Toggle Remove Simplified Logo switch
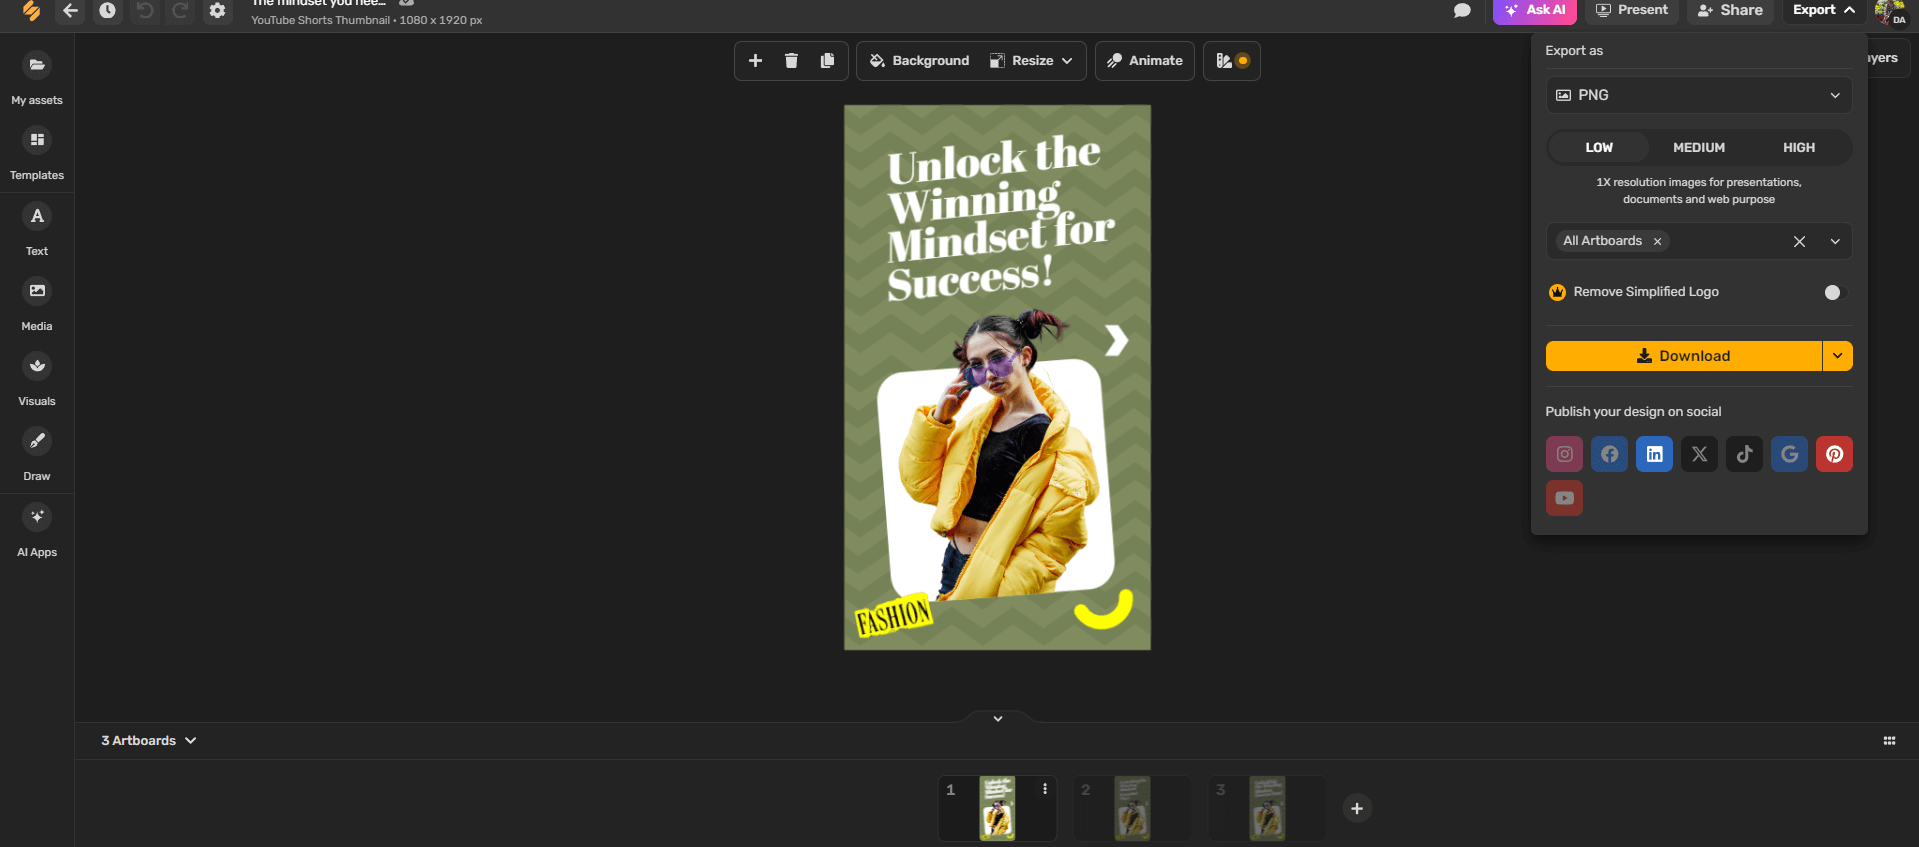The width and height of the screenshot is (1919, 847). coord(1836,292)
